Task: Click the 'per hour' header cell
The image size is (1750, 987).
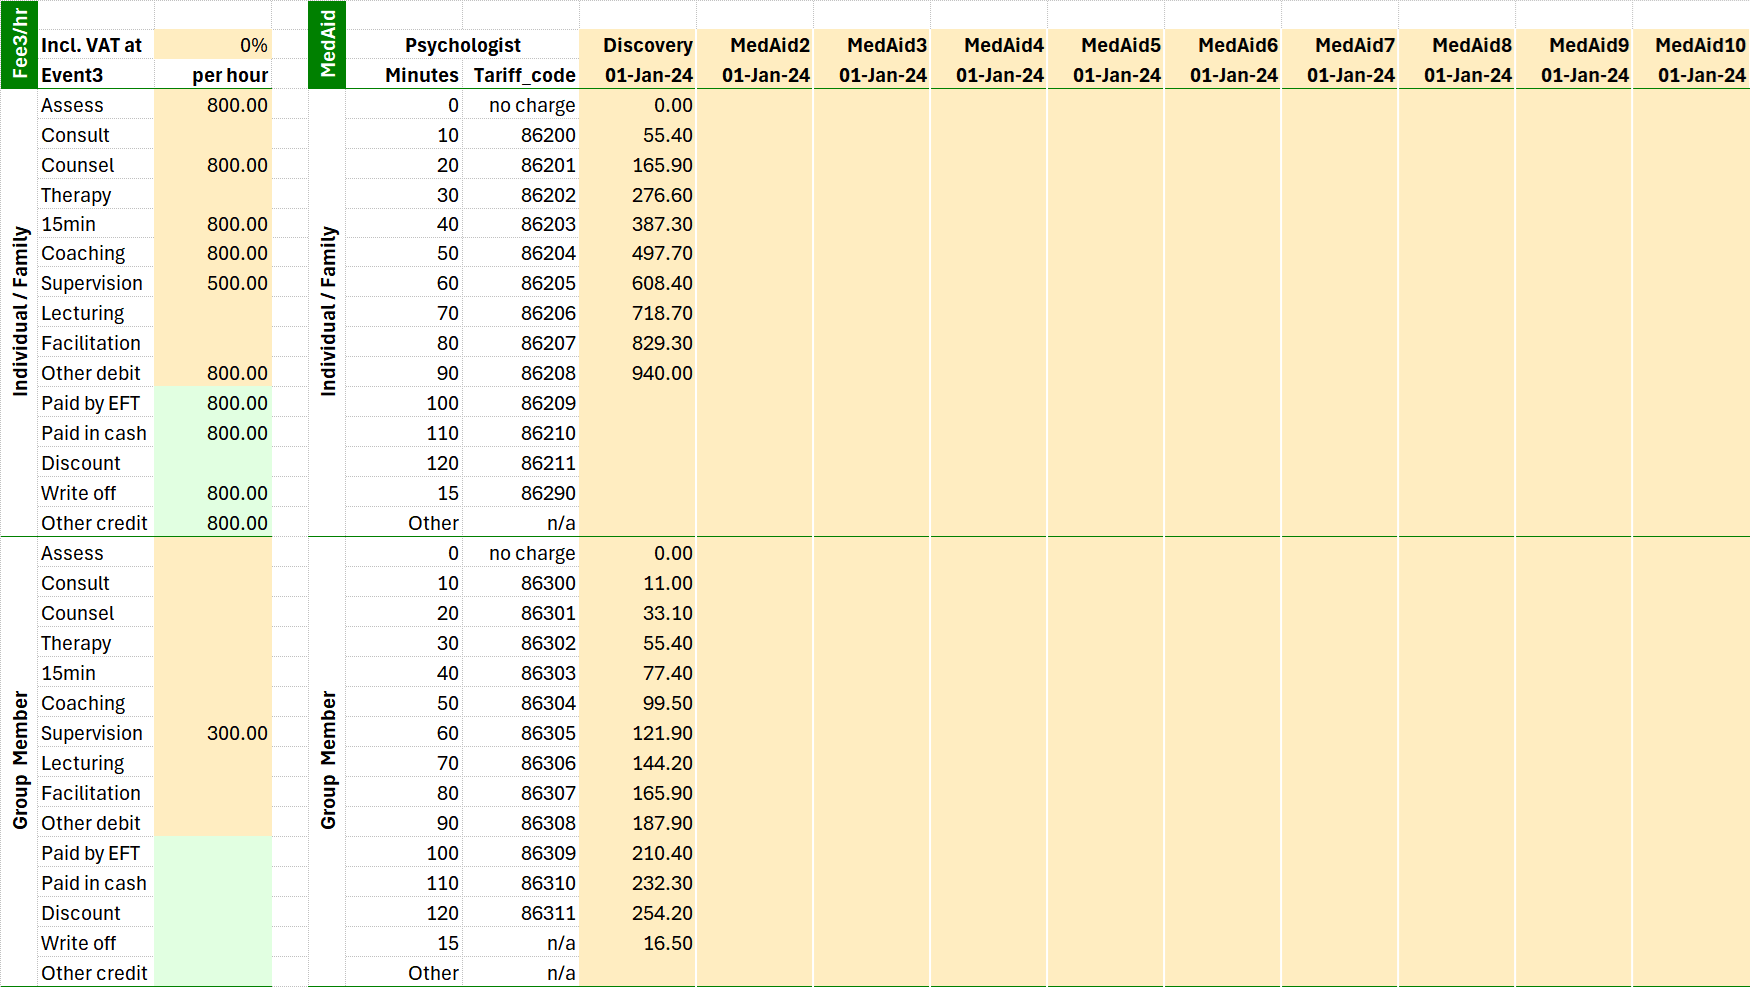Action: coord(213,75)
